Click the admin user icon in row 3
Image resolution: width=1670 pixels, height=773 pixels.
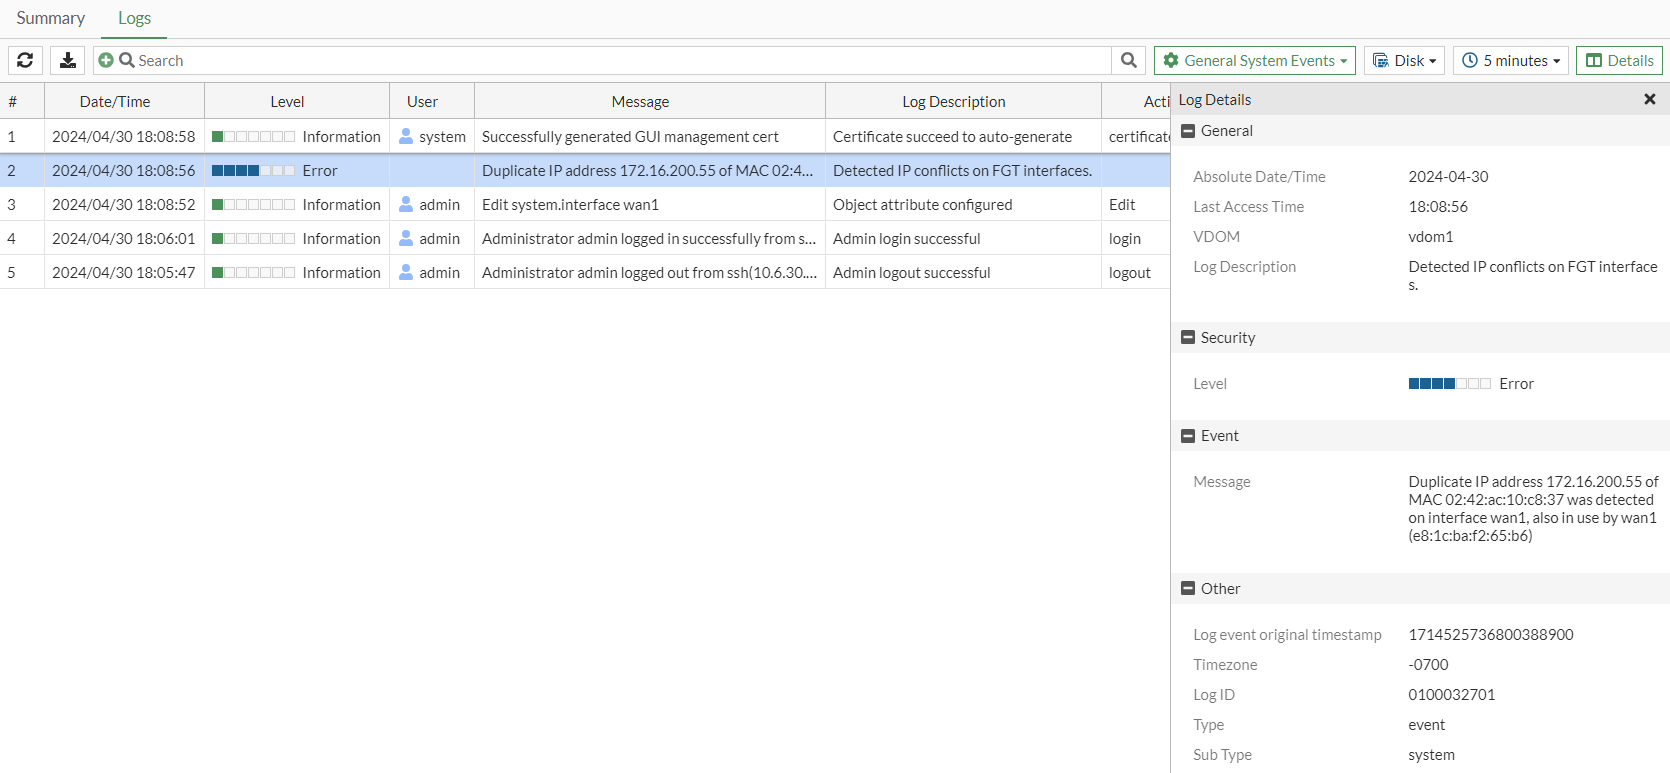pos(406,204)
